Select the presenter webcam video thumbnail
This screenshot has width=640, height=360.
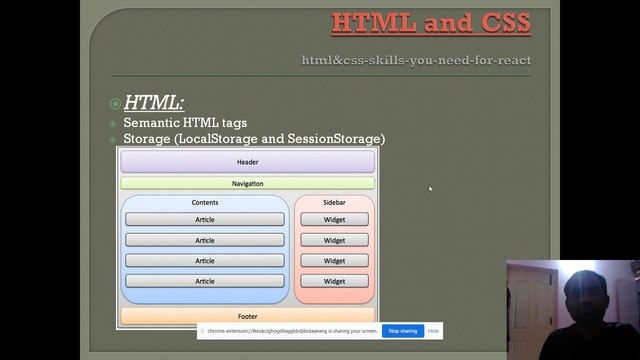pyautogui.click(x=573, y=310)
